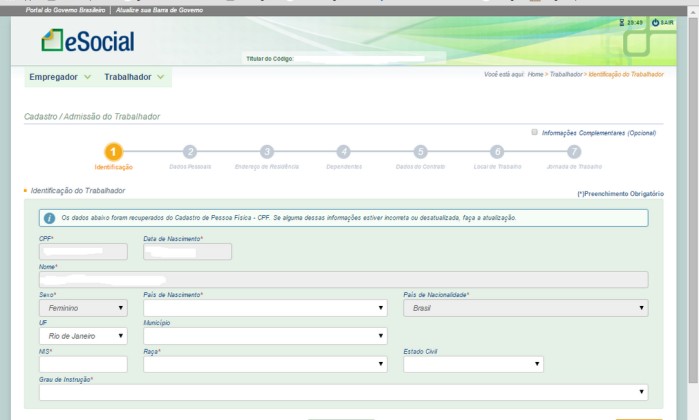This screenshot has height=420, width=699.
Task: Click the blue info icon in notice
Action: pos(49,217)
